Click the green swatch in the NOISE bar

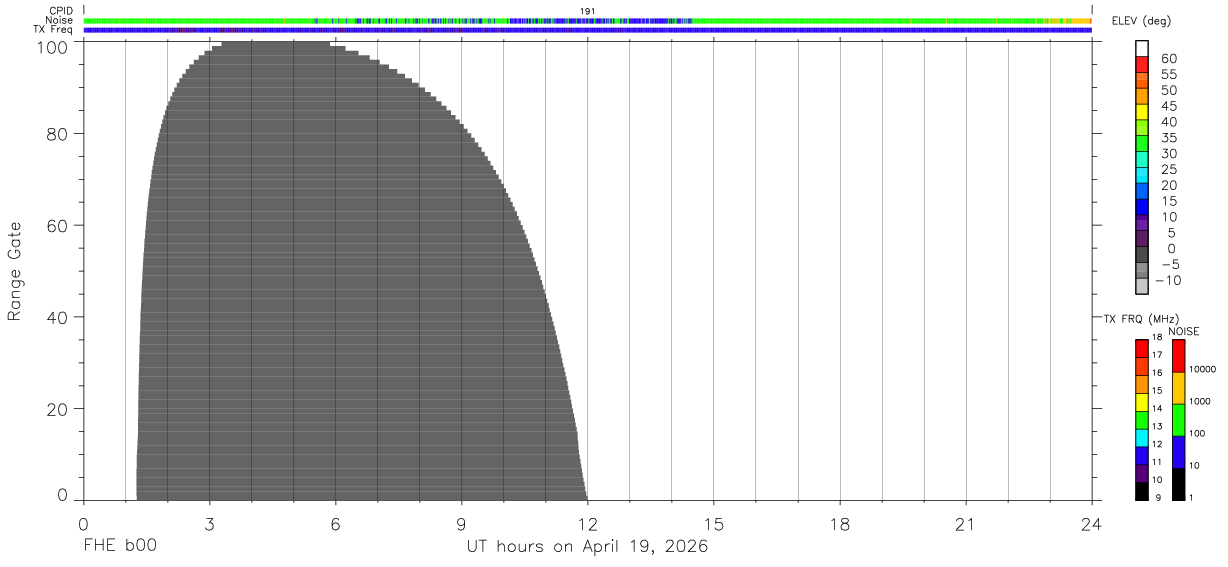coord(1178,420)
